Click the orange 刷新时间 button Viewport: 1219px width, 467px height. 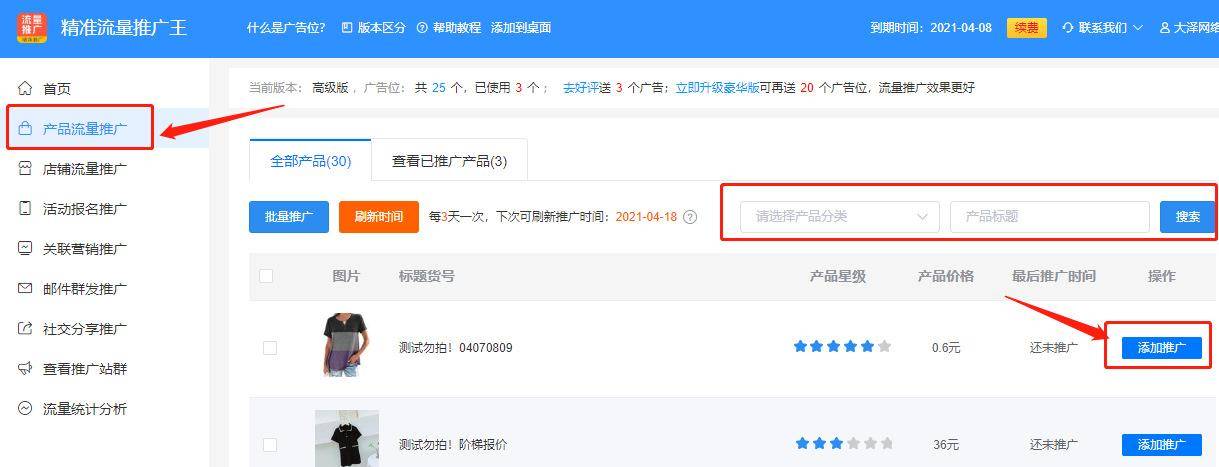pyautogui.click(x=379, y=216)
